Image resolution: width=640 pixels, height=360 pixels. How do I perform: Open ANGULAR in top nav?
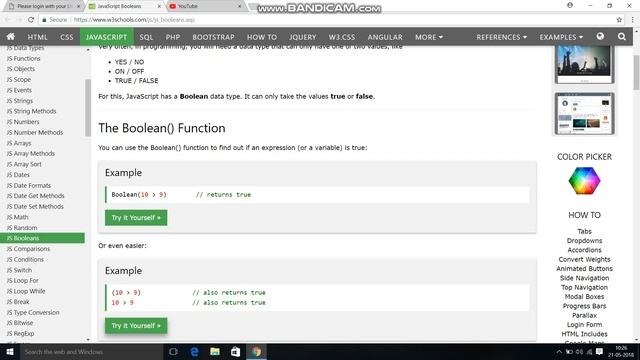click(x=385, y=37)
